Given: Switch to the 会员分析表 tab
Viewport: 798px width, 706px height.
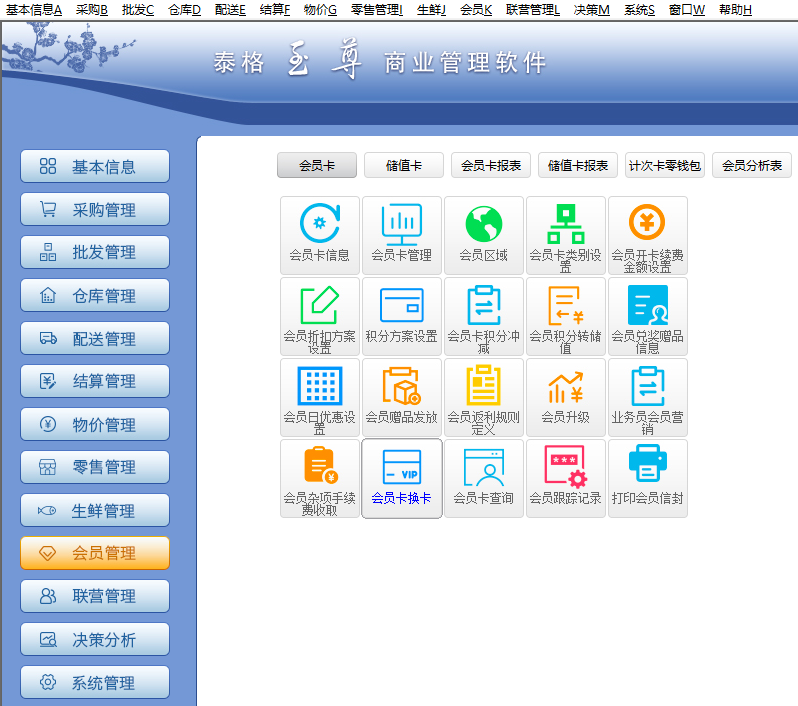Looking at the screenshot, I should (751, 166).
